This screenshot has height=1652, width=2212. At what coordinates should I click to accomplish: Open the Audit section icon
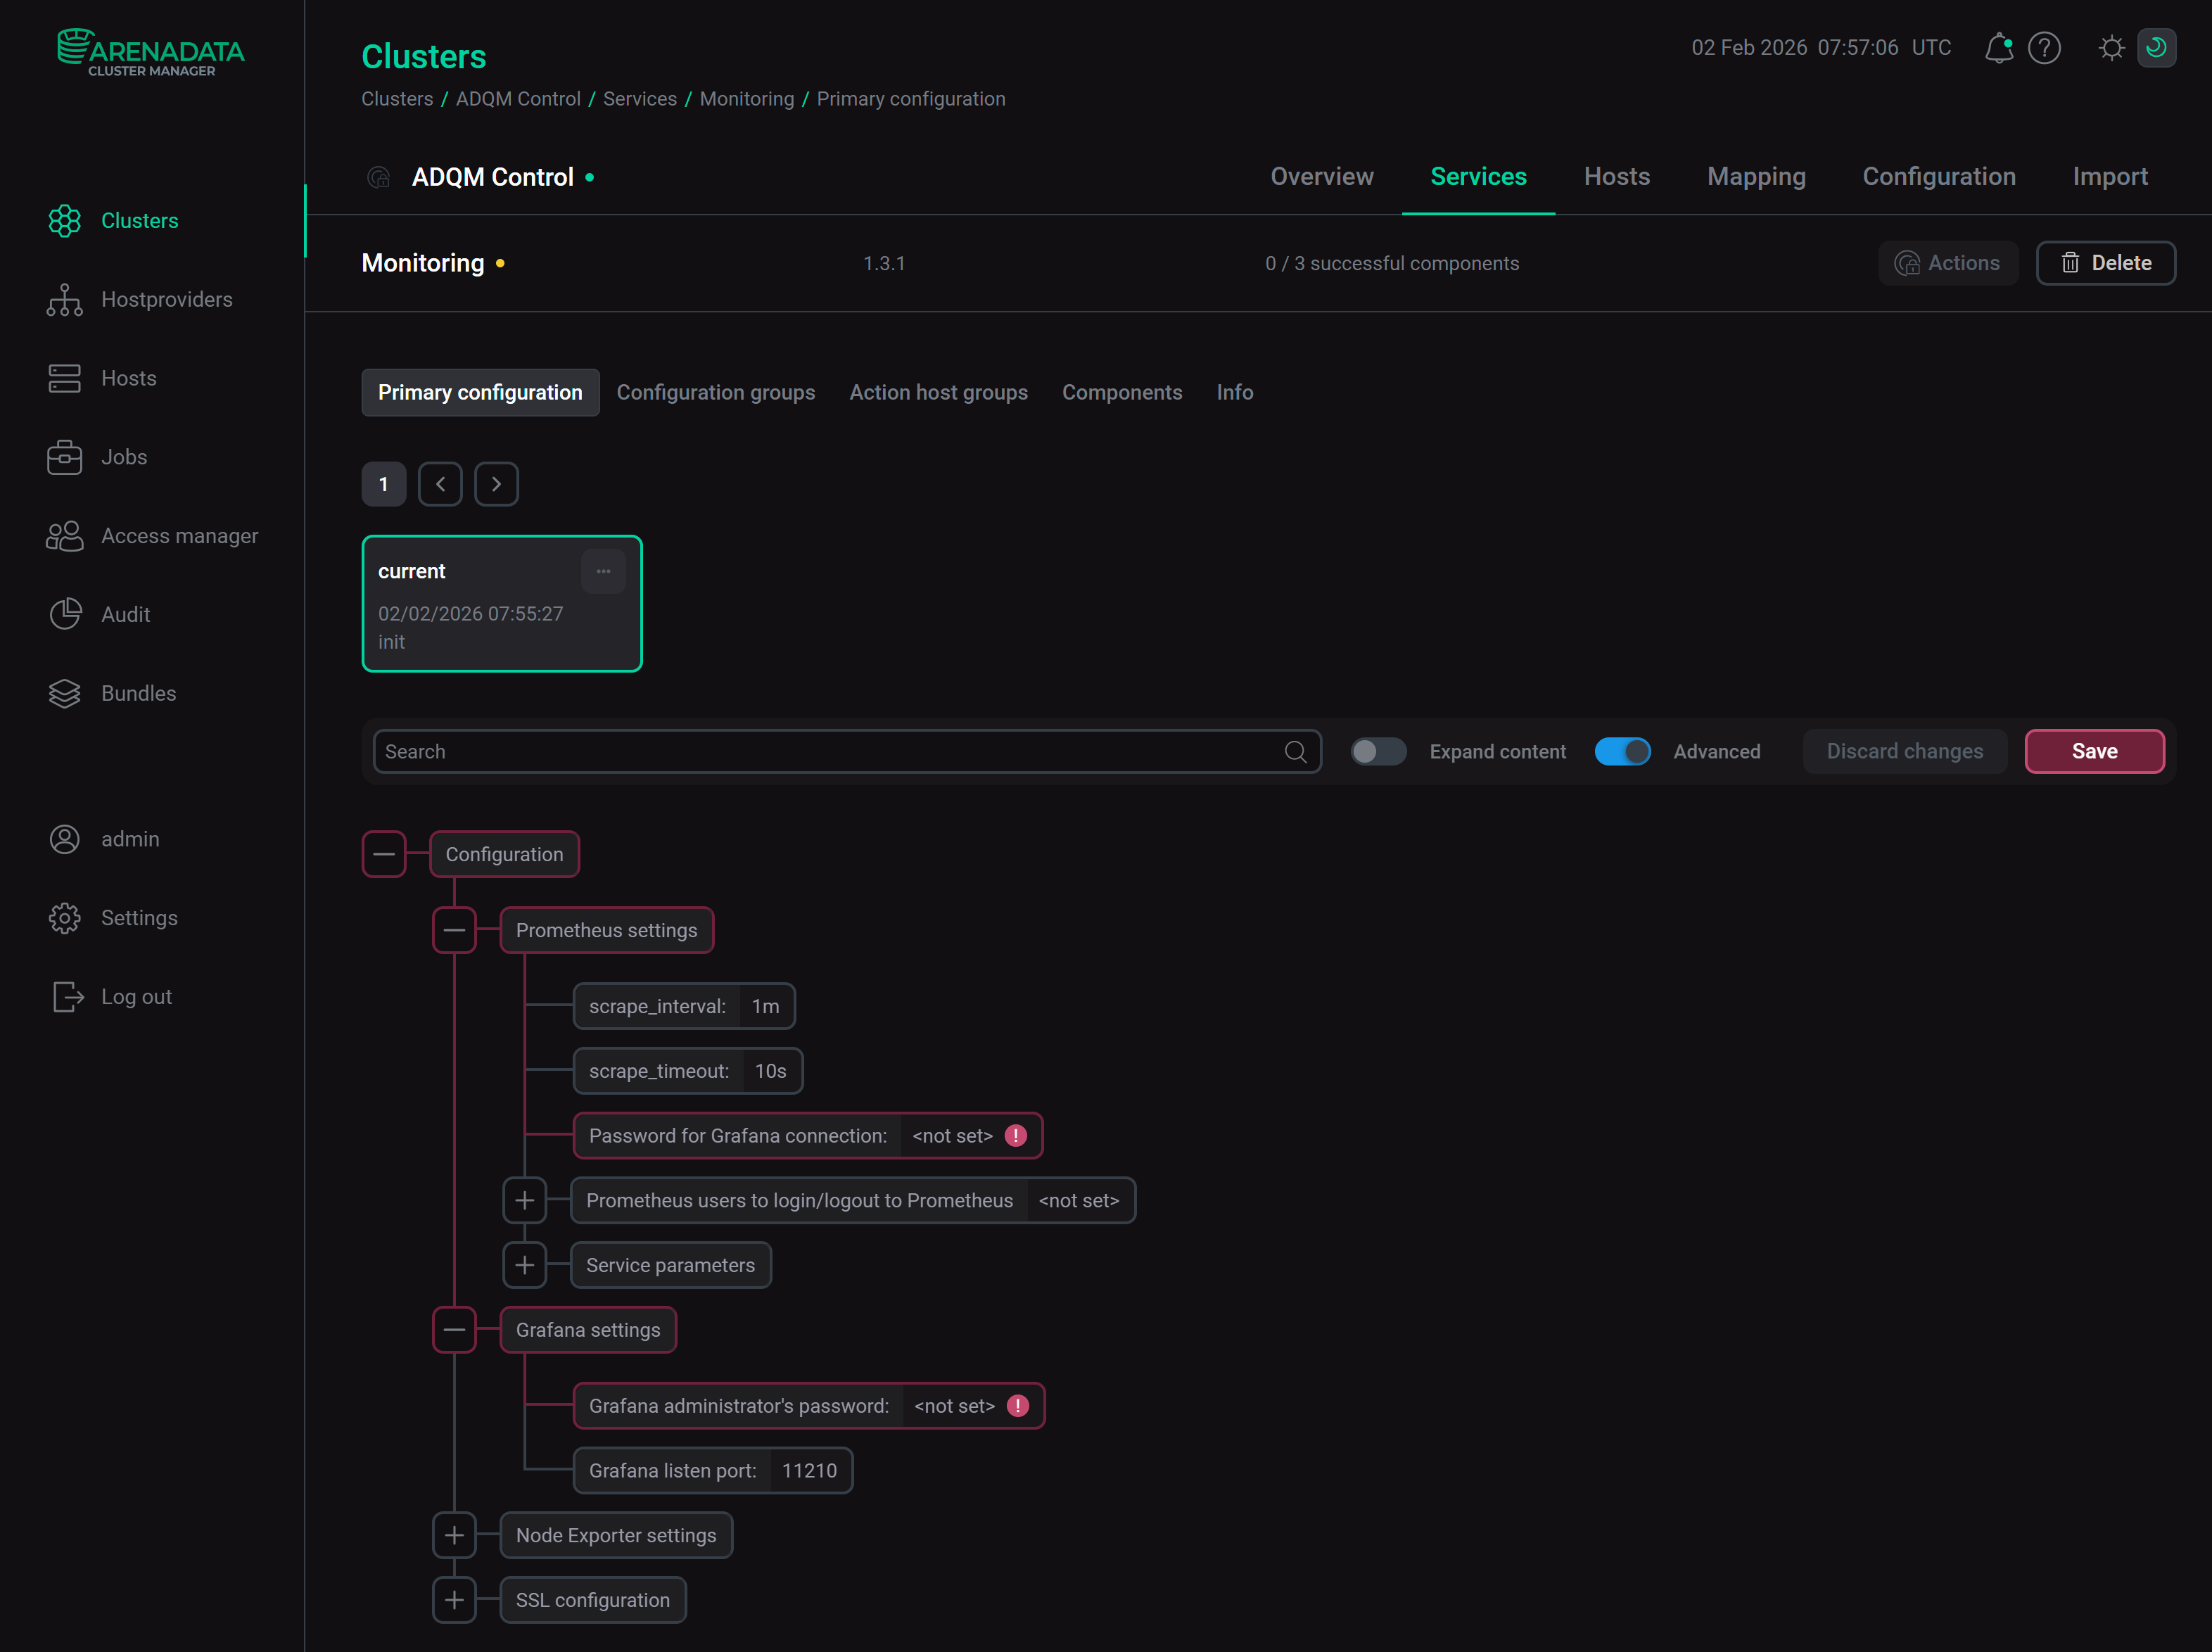pos(65,614)
